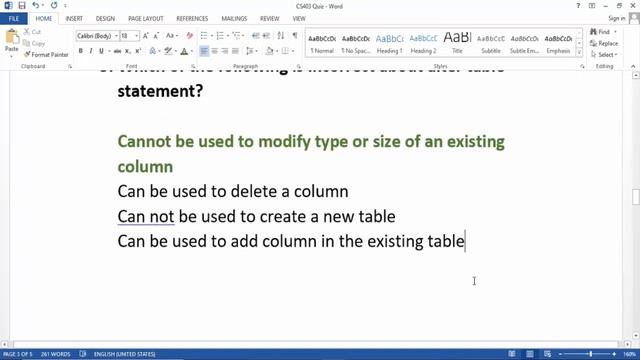Image resolution: width=640 pixels, height=360 pixels.
Task: Open the font size dropdown
Action: tap(136, 36)
